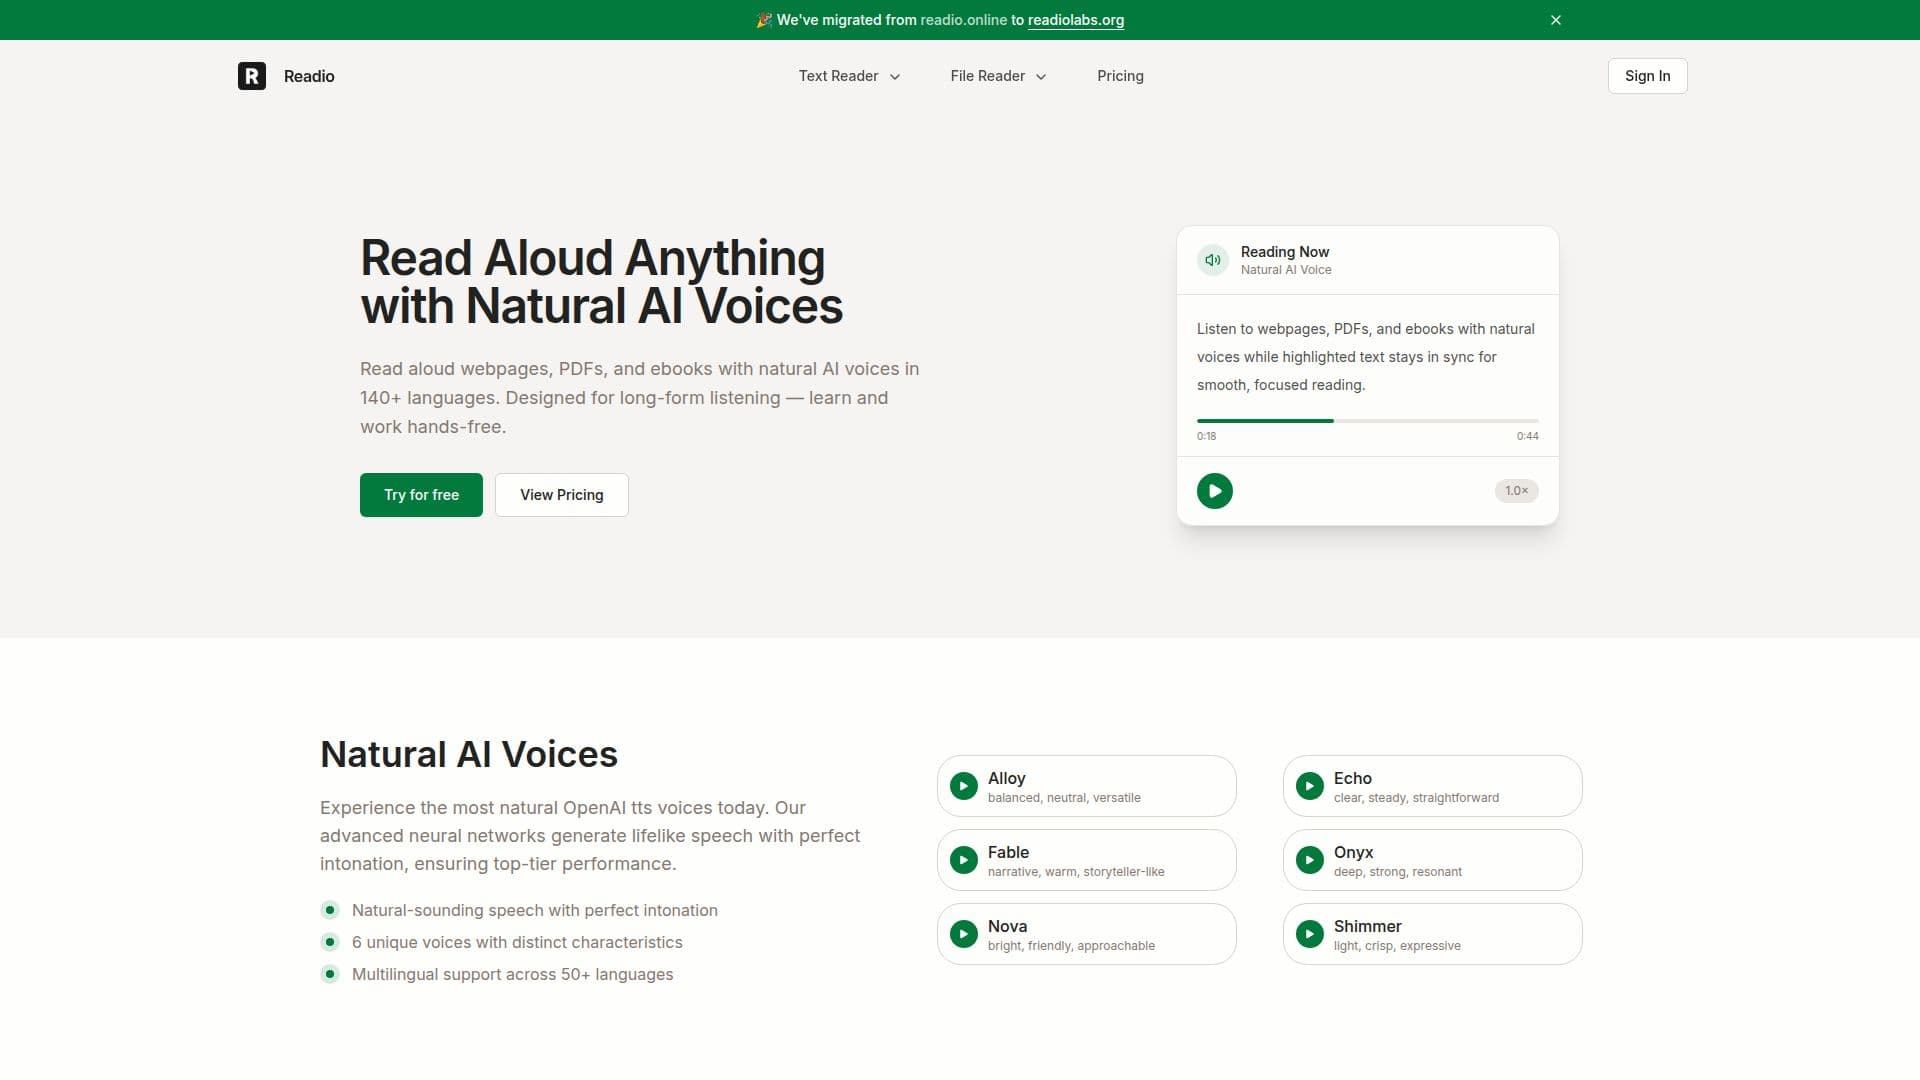Click 'narrative, warm, storyteller-like' description
The width and height of the screenshot is (1920, 1080).
click(1076, 872)
